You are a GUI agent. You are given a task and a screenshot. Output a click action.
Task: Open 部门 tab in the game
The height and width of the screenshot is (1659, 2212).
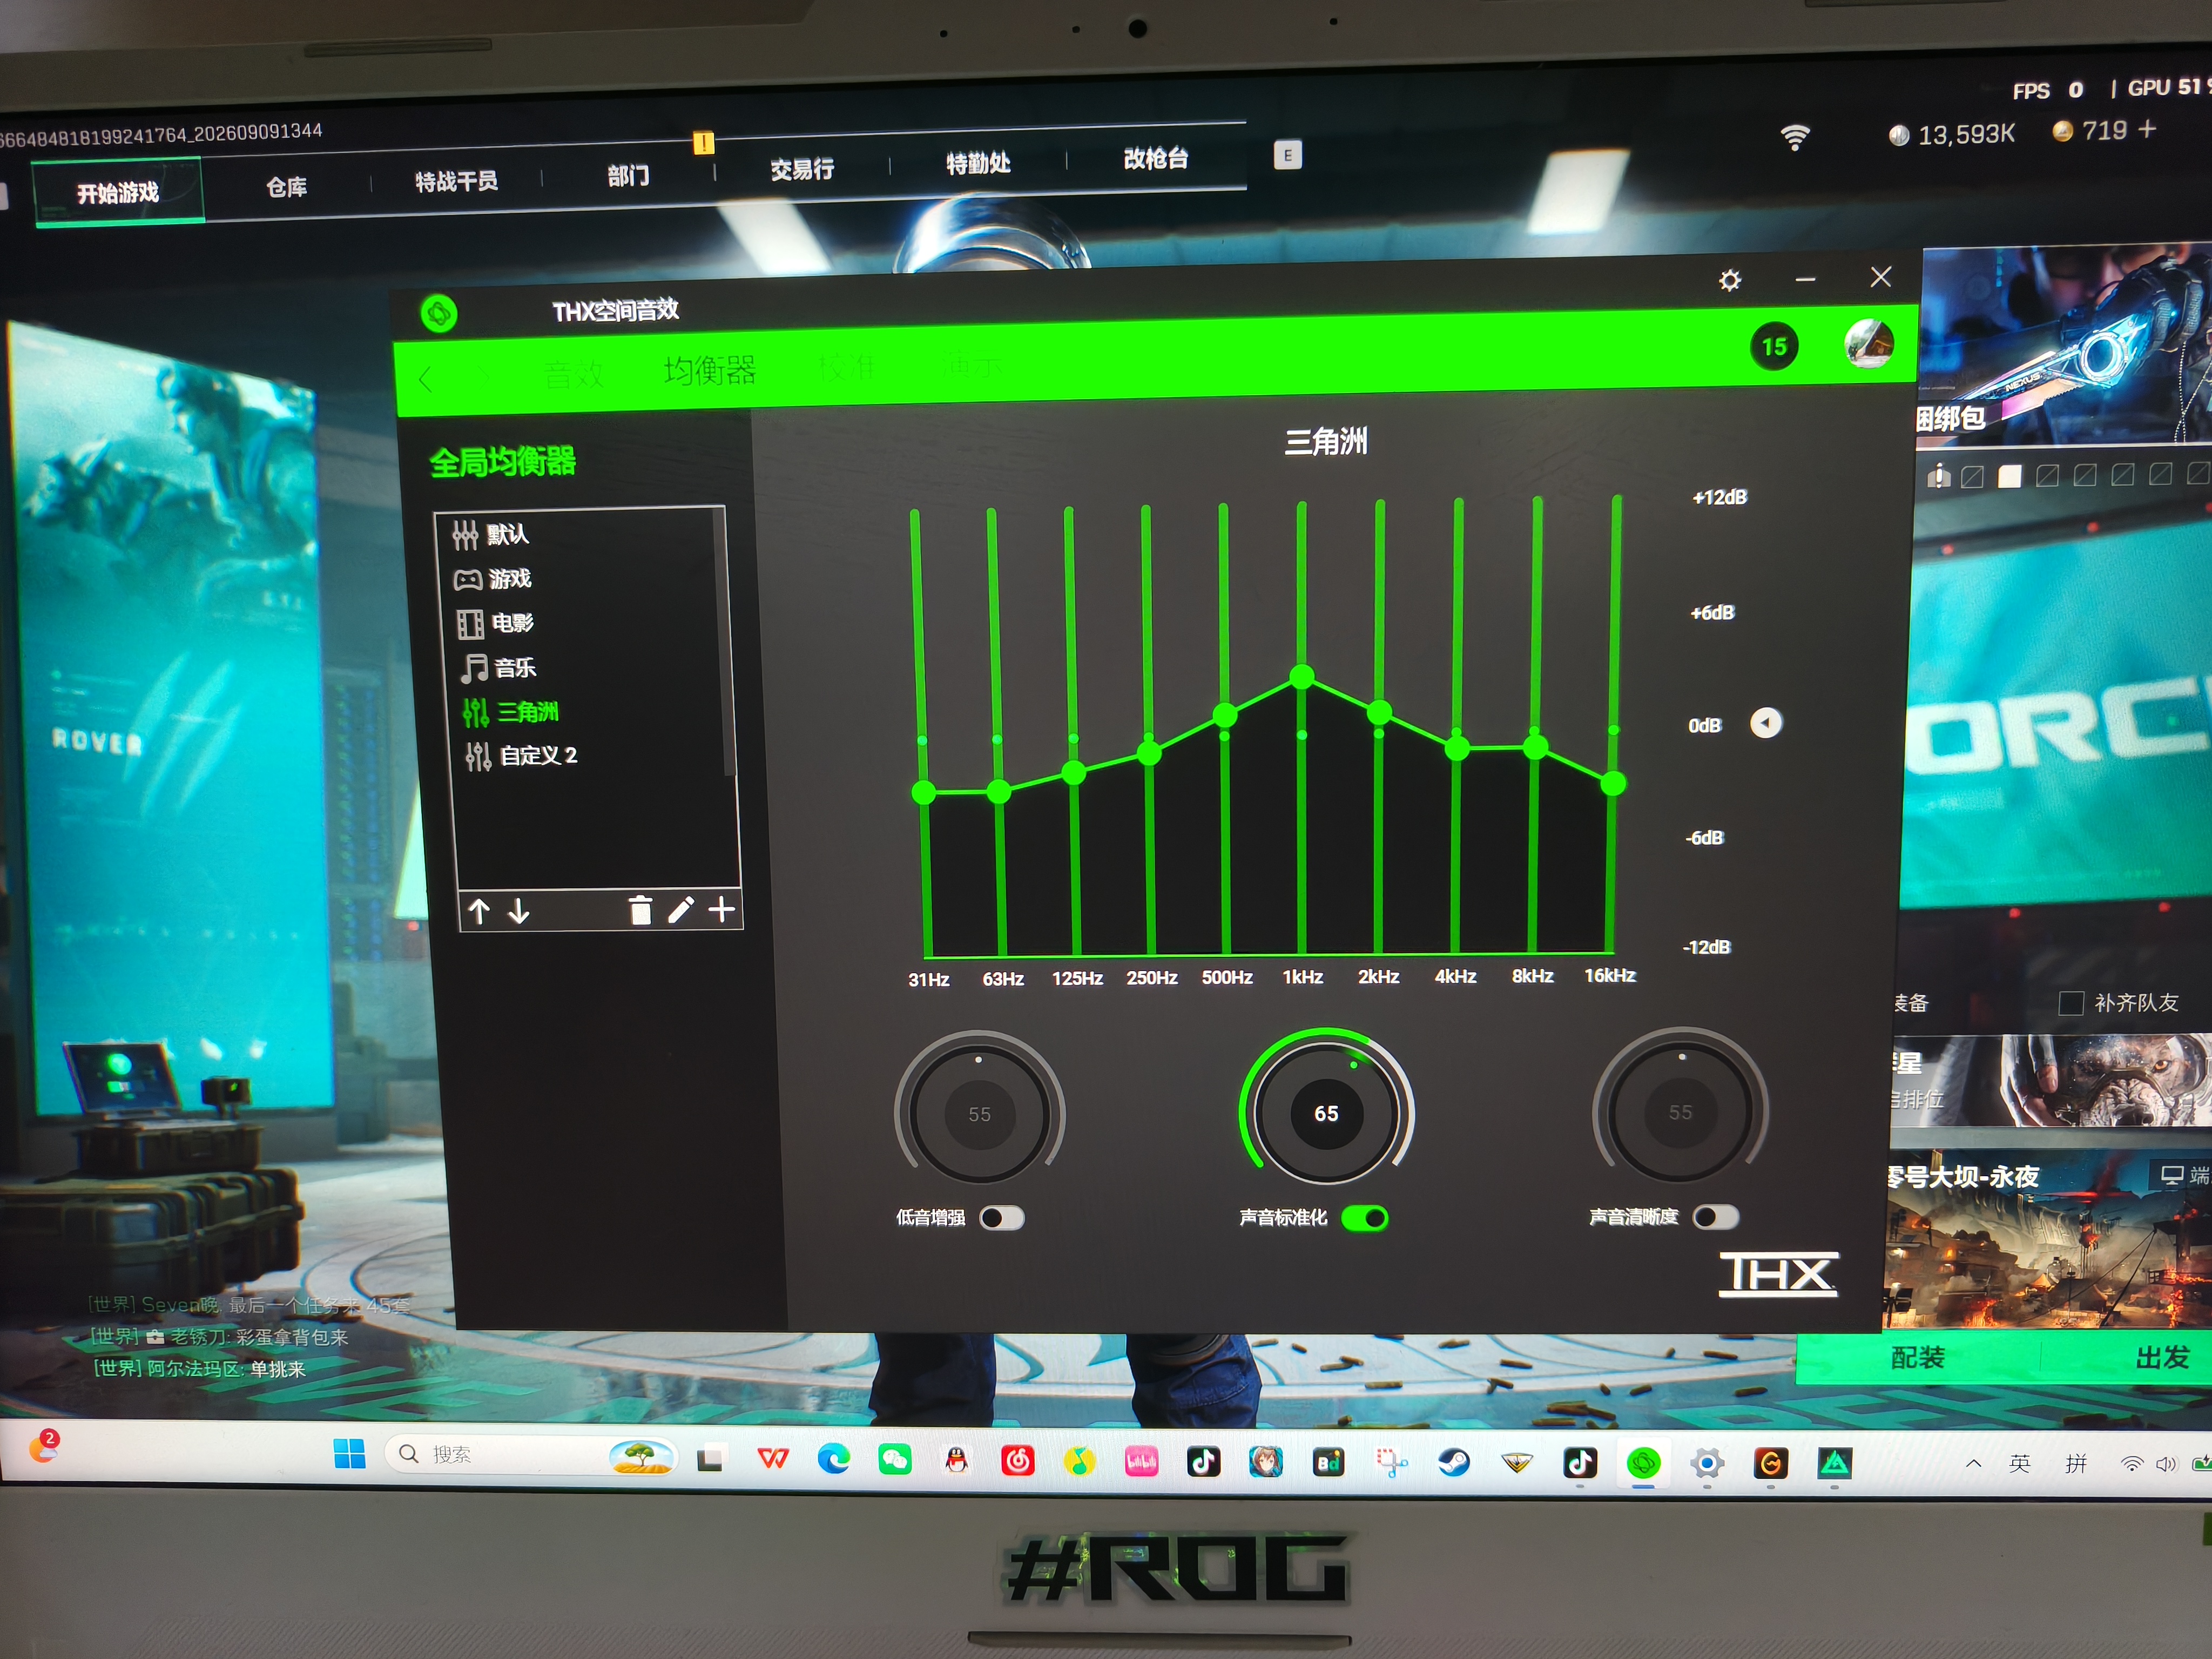point(628,176)
